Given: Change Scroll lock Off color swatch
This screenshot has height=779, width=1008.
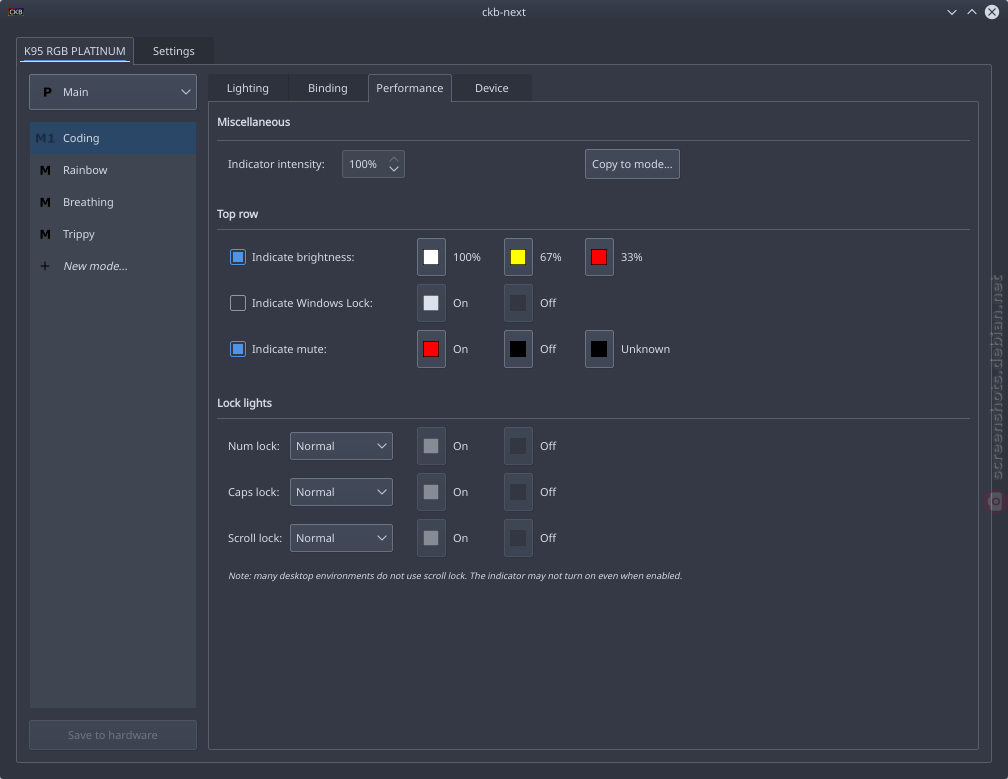Looking at the screenshot, I should click(x=518, y=538).
